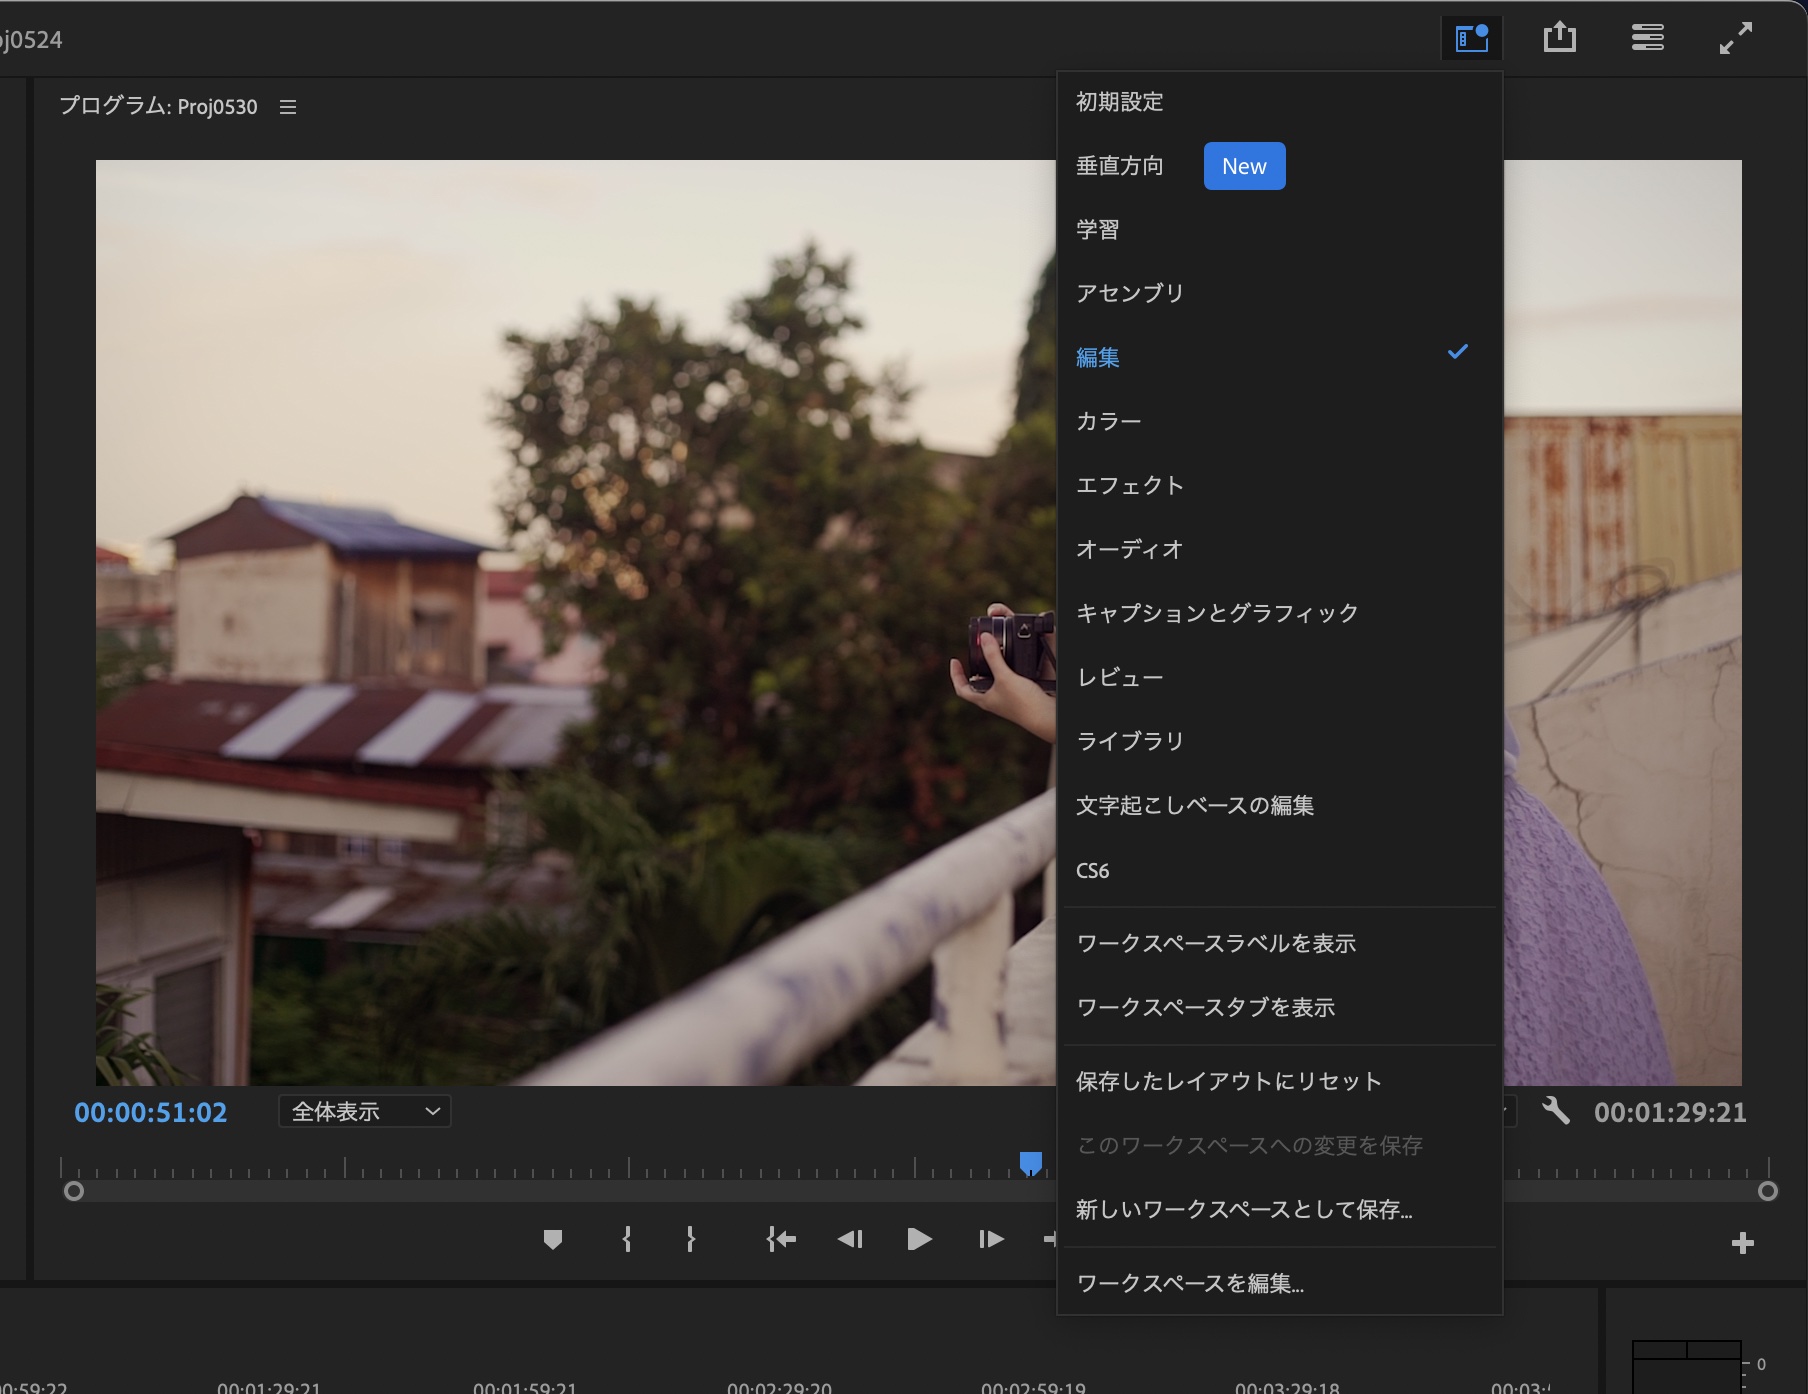
Task: Click the Quick Export share icon
Action: click(1559, 38)
